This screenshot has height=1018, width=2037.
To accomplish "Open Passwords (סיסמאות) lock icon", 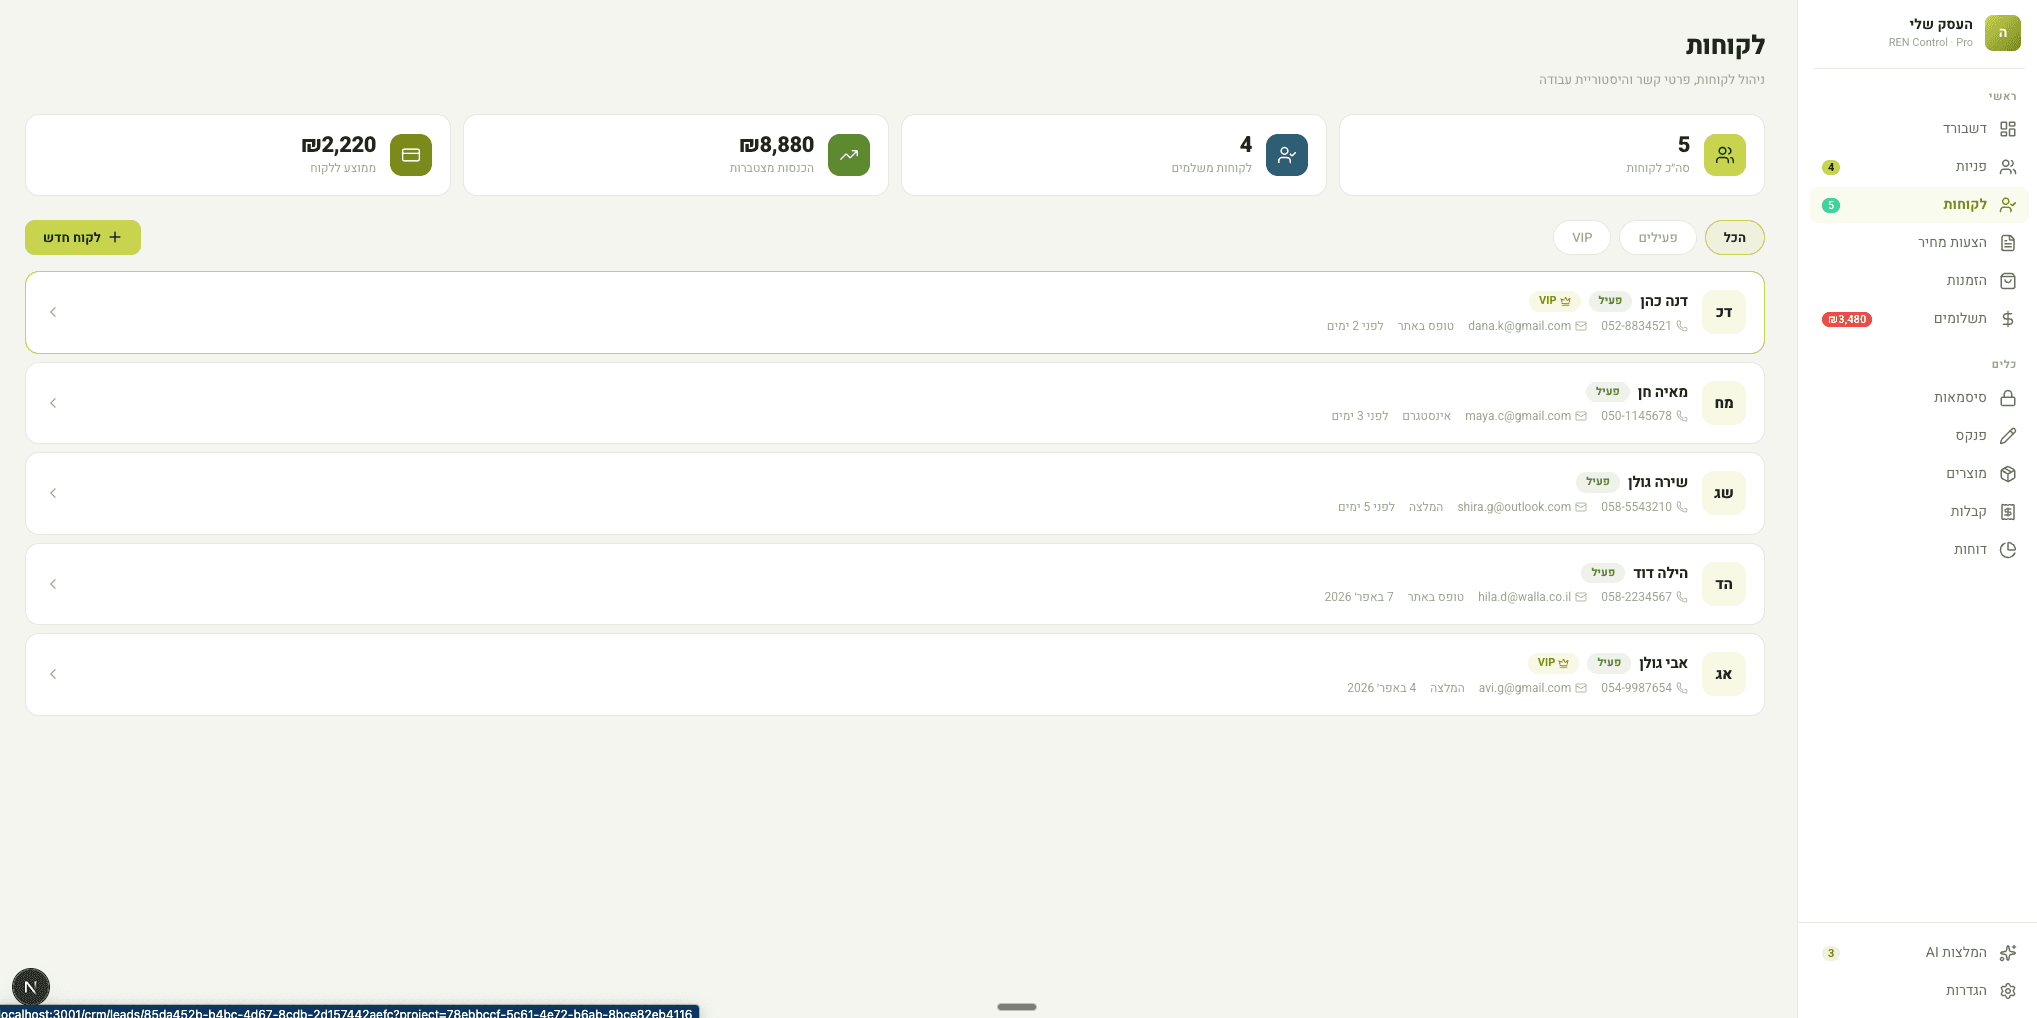I will 2007,398.
